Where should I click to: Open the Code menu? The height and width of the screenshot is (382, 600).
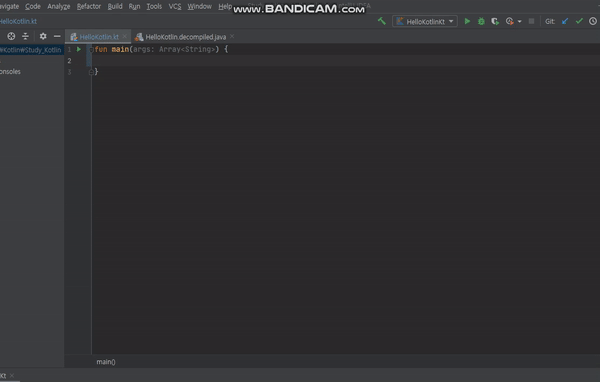click(33, 7)
